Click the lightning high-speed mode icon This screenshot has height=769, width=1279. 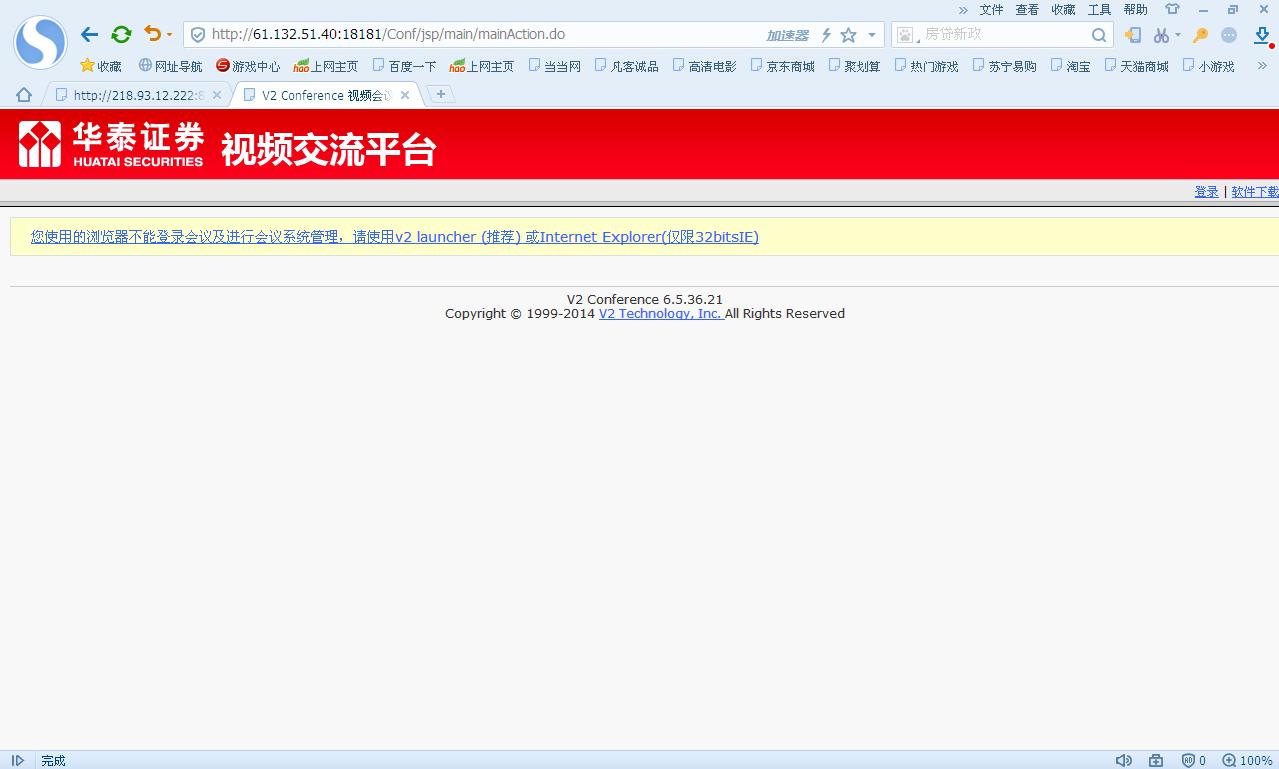coord(826,35)
